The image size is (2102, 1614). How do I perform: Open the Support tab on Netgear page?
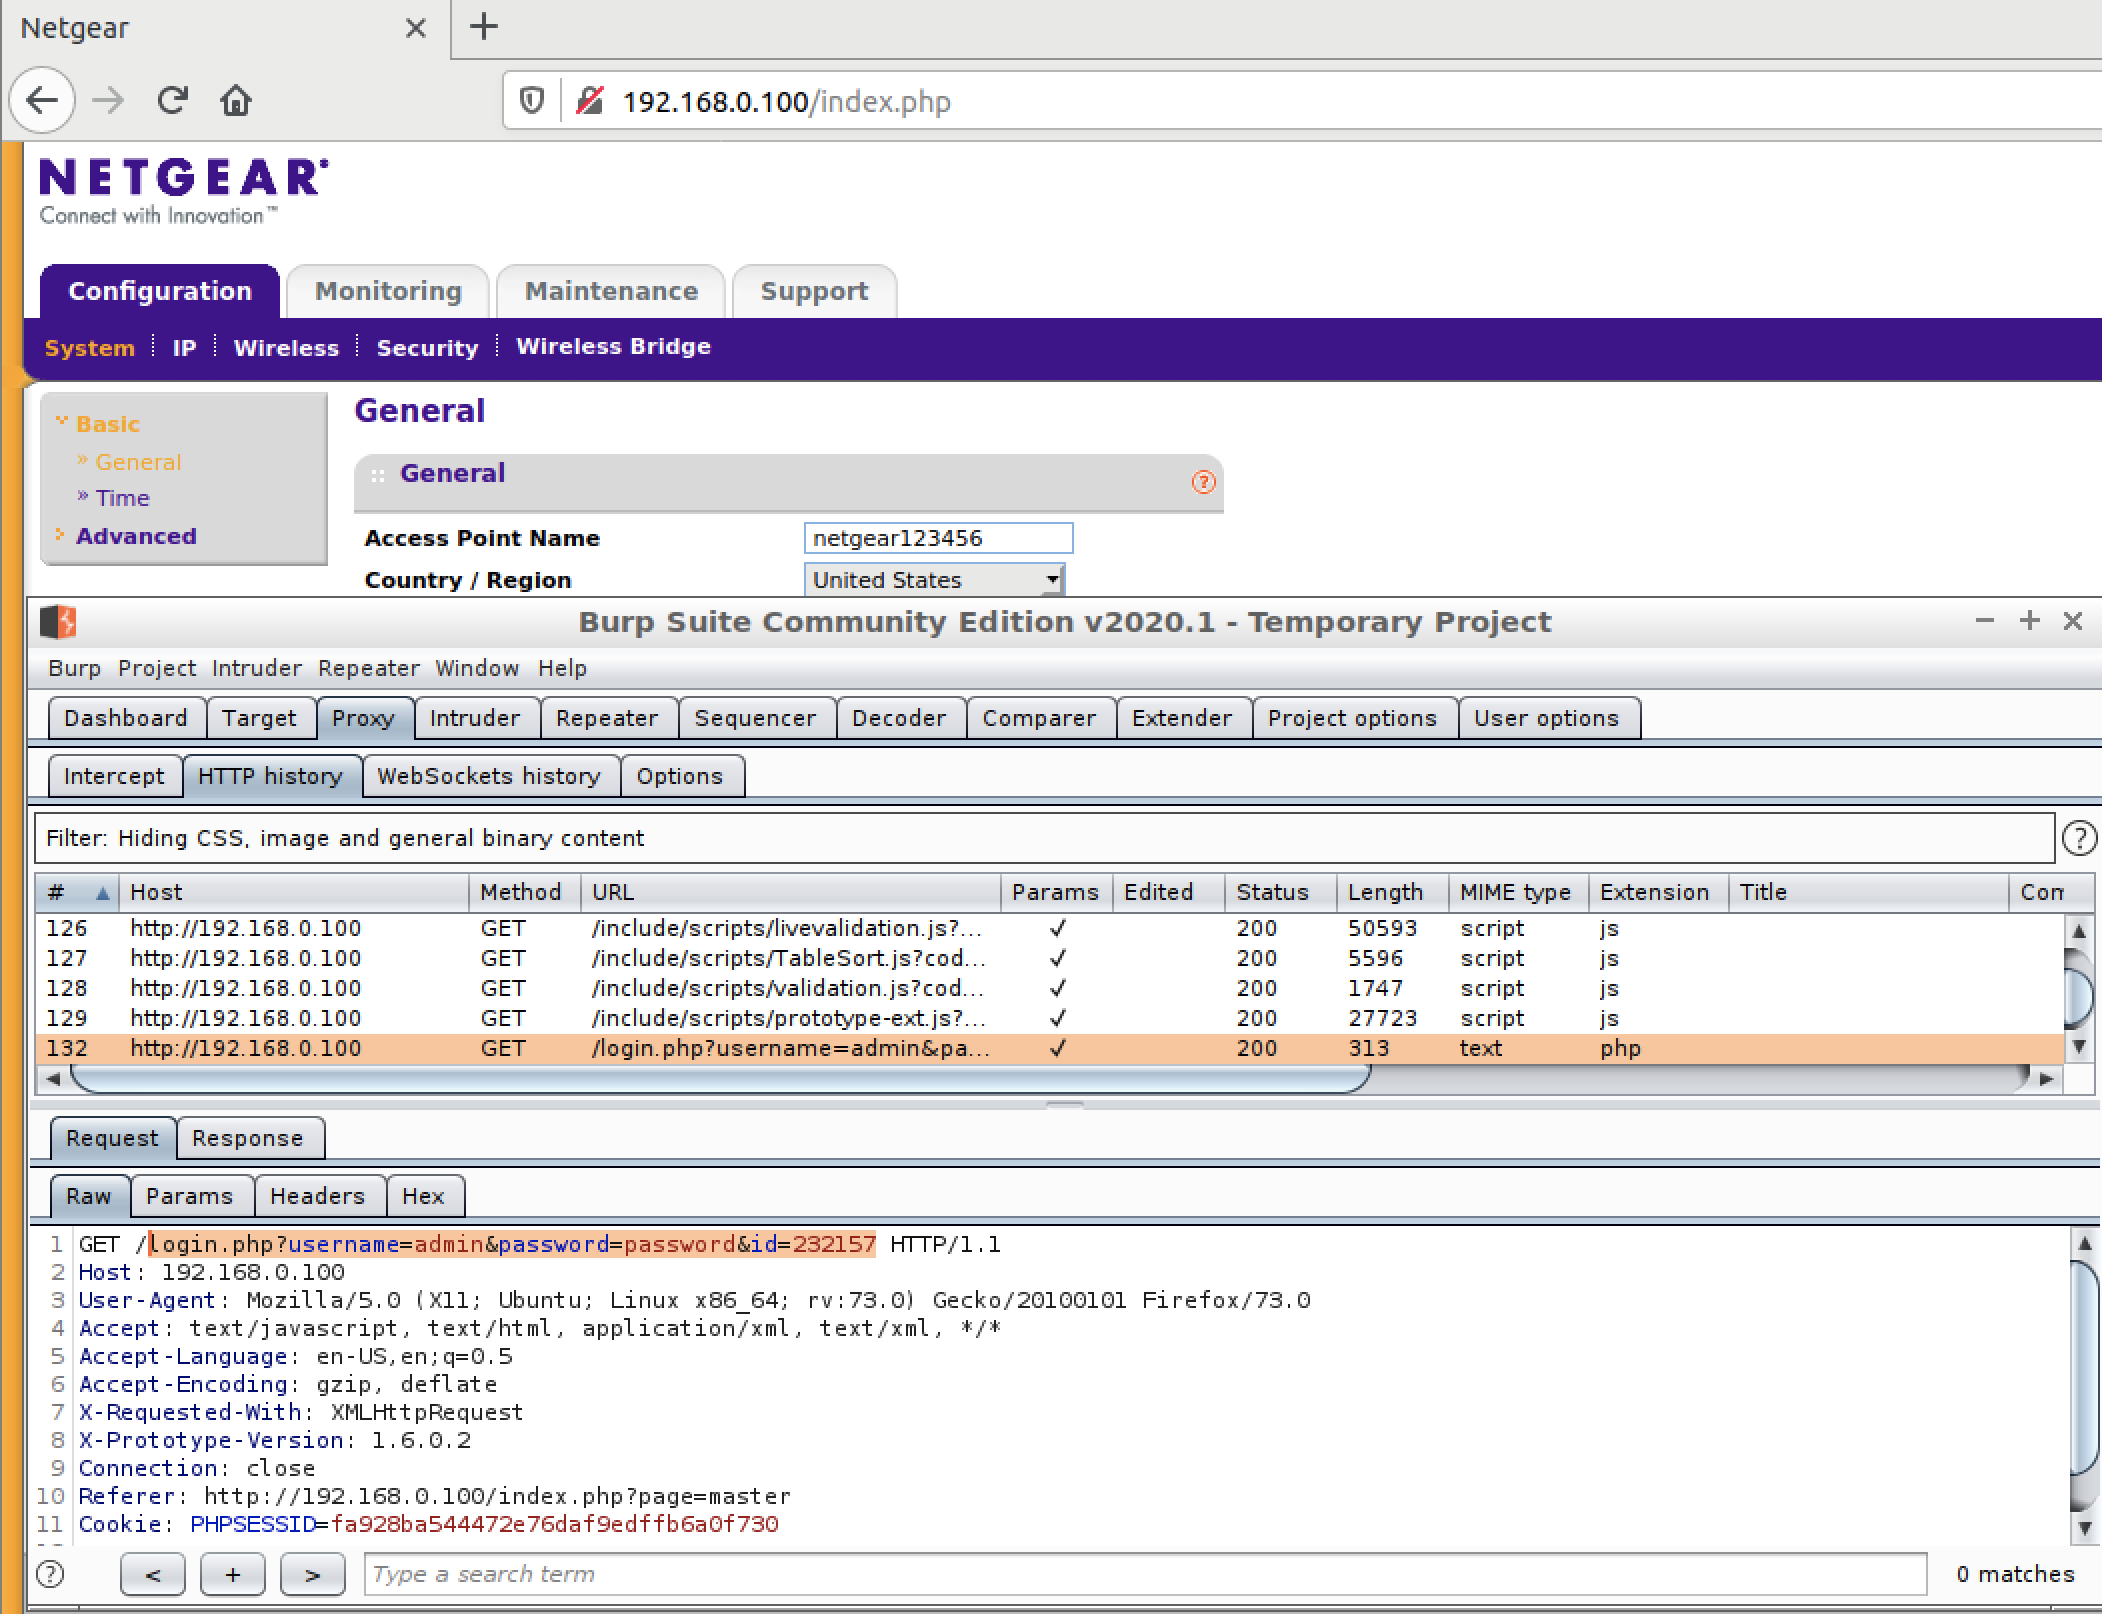(x=814, y=291)
